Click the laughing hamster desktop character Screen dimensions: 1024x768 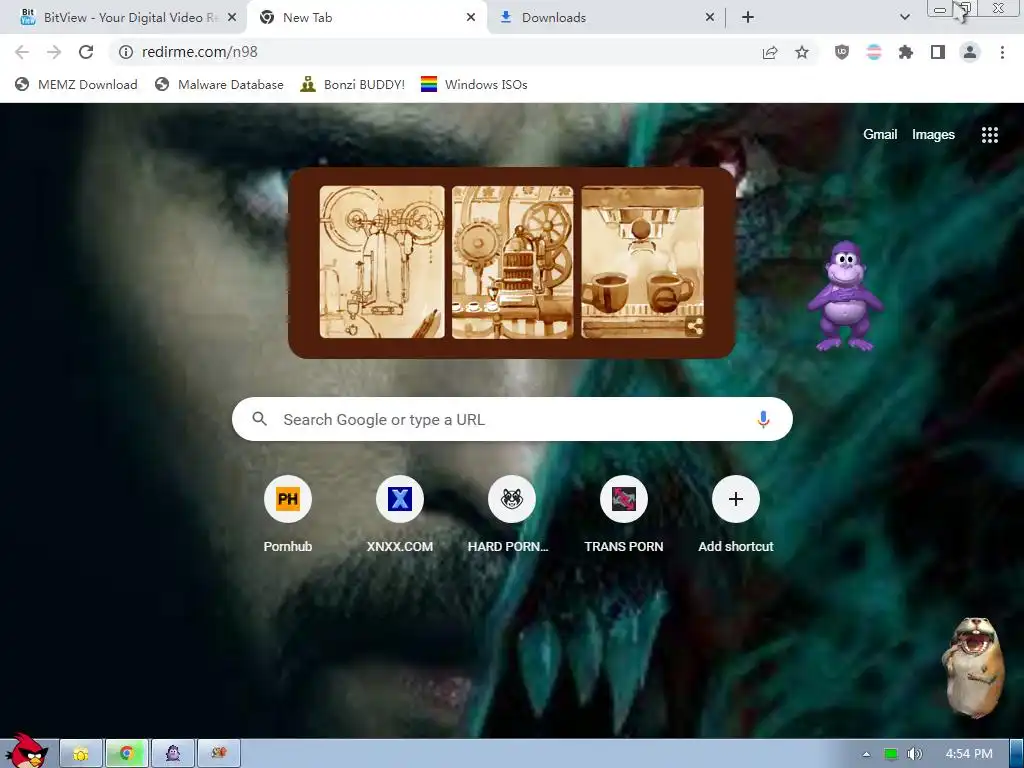(973, 666)
